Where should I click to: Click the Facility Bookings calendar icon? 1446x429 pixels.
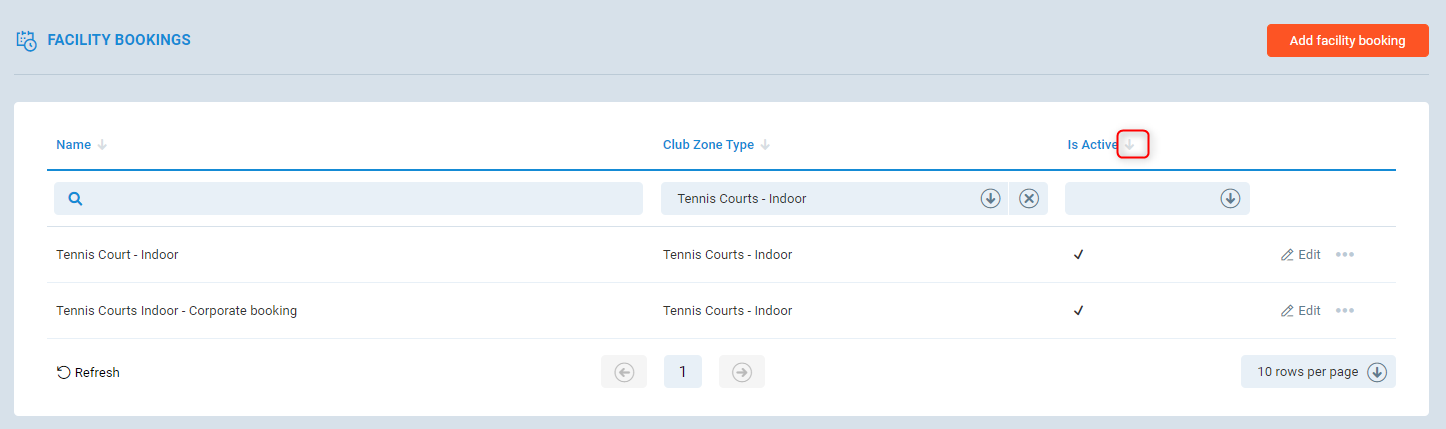click(x=27, y=41)
